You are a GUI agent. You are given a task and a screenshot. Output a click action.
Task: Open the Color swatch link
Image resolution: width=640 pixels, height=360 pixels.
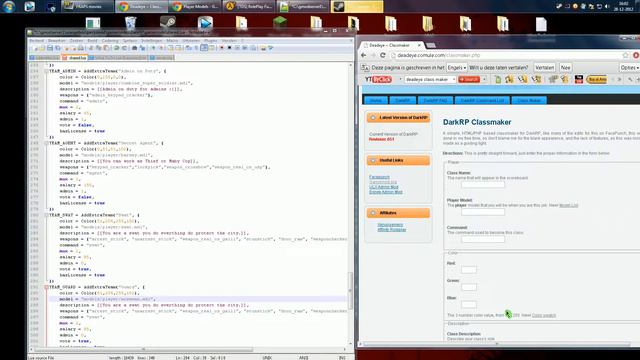pyautogui.click(x=544, y=316)
